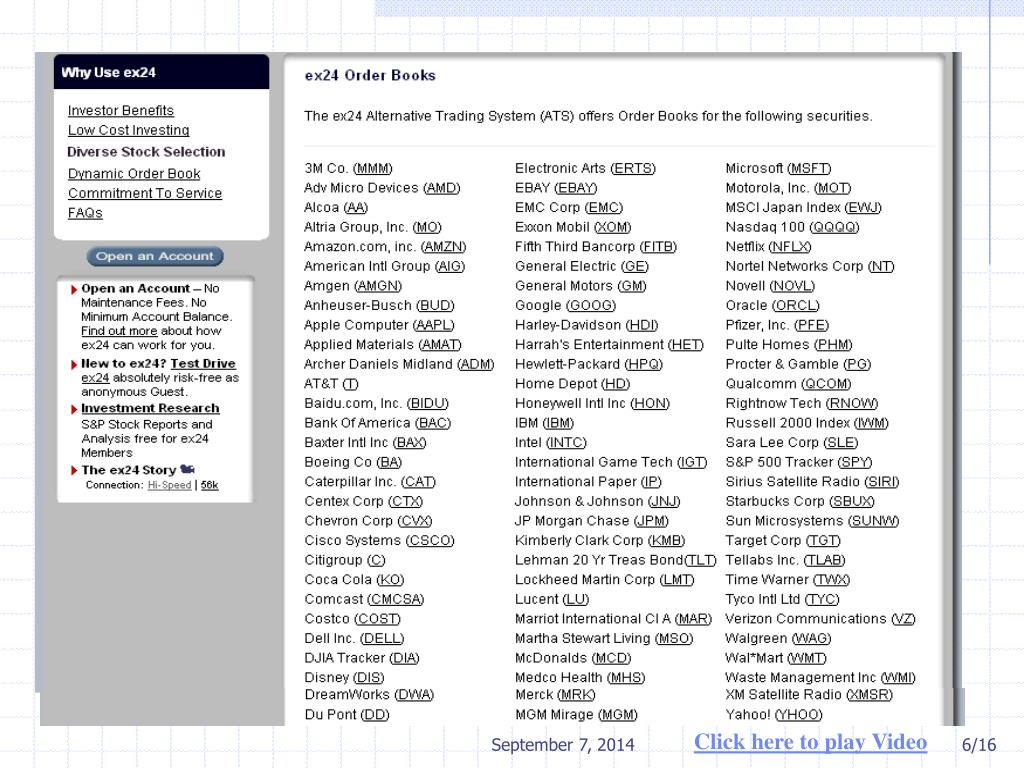Open the Investor Benefits link
This screenshot has width=1024, height=768.
coord(121,110)
